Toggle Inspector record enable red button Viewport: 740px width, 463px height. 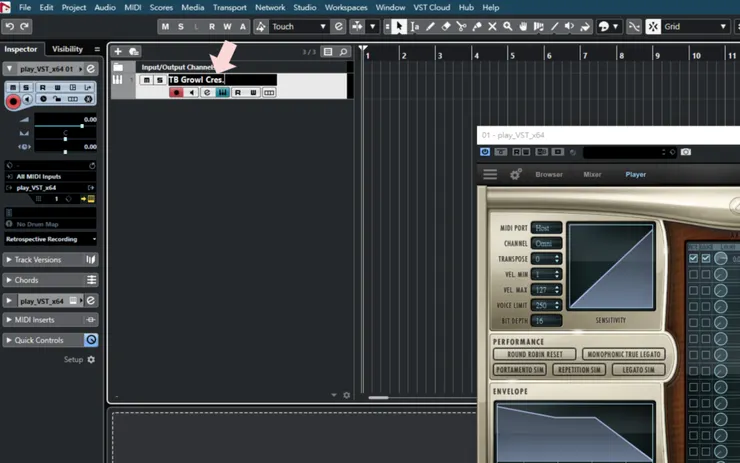13,101
